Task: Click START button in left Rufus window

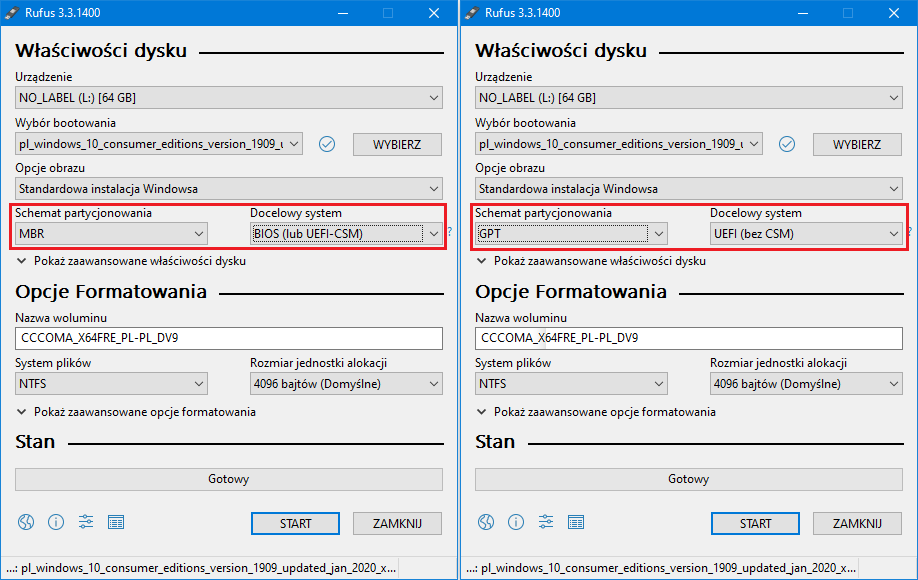Action: tap(296, 524)
